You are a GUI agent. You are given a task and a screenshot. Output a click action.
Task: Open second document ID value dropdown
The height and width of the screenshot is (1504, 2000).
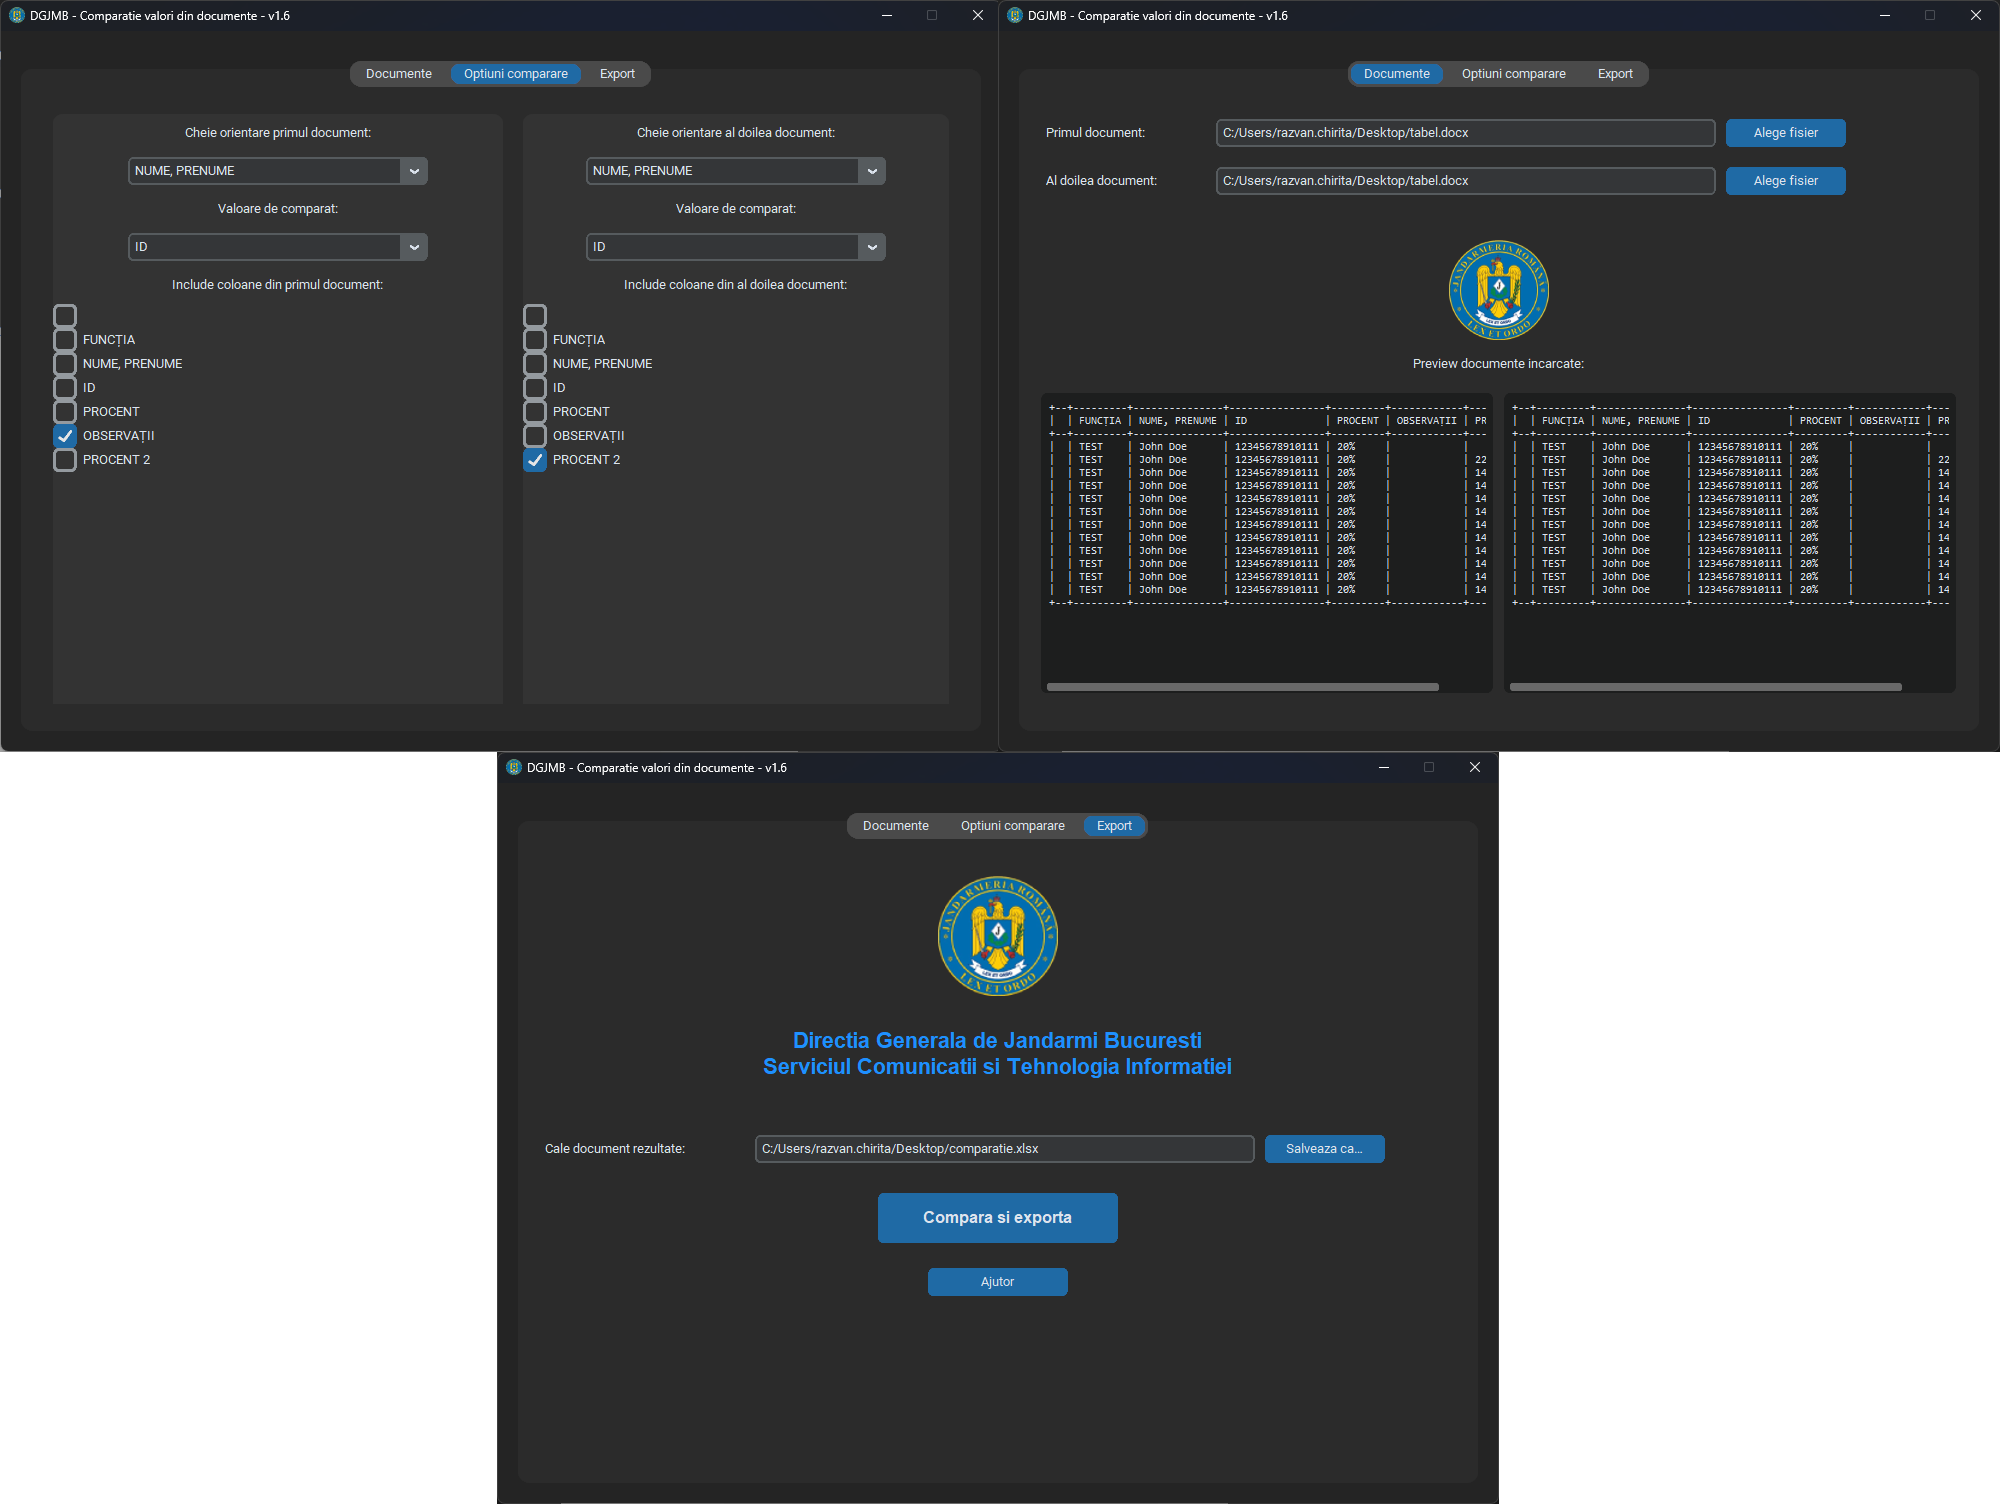tap(735, 247)
